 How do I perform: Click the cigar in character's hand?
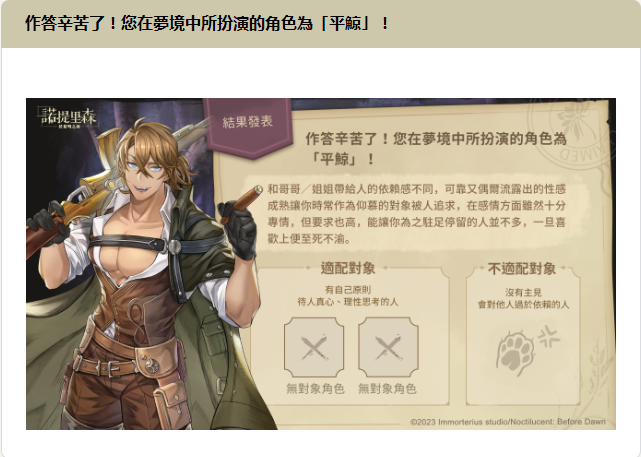click(242, 203)
